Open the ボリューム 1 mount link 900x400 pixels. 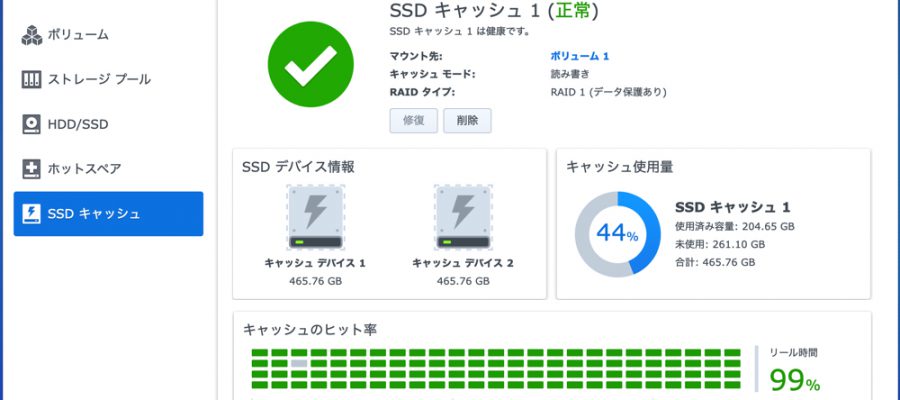(580, 56)
